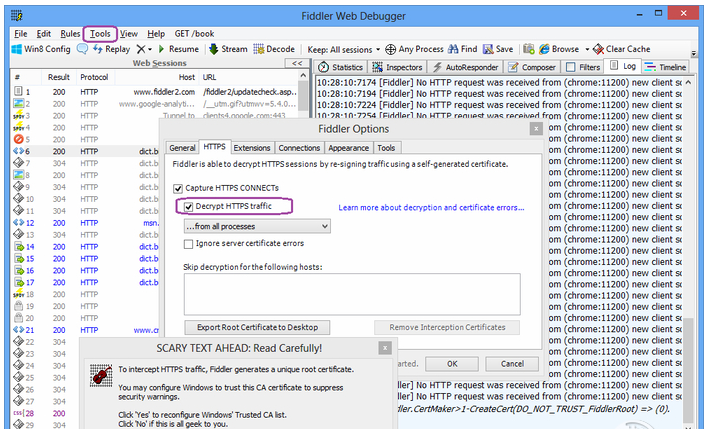This screenshot has width=706, height=429.
Task: Click the Clear Cache icon
Action: pos(598,49)
